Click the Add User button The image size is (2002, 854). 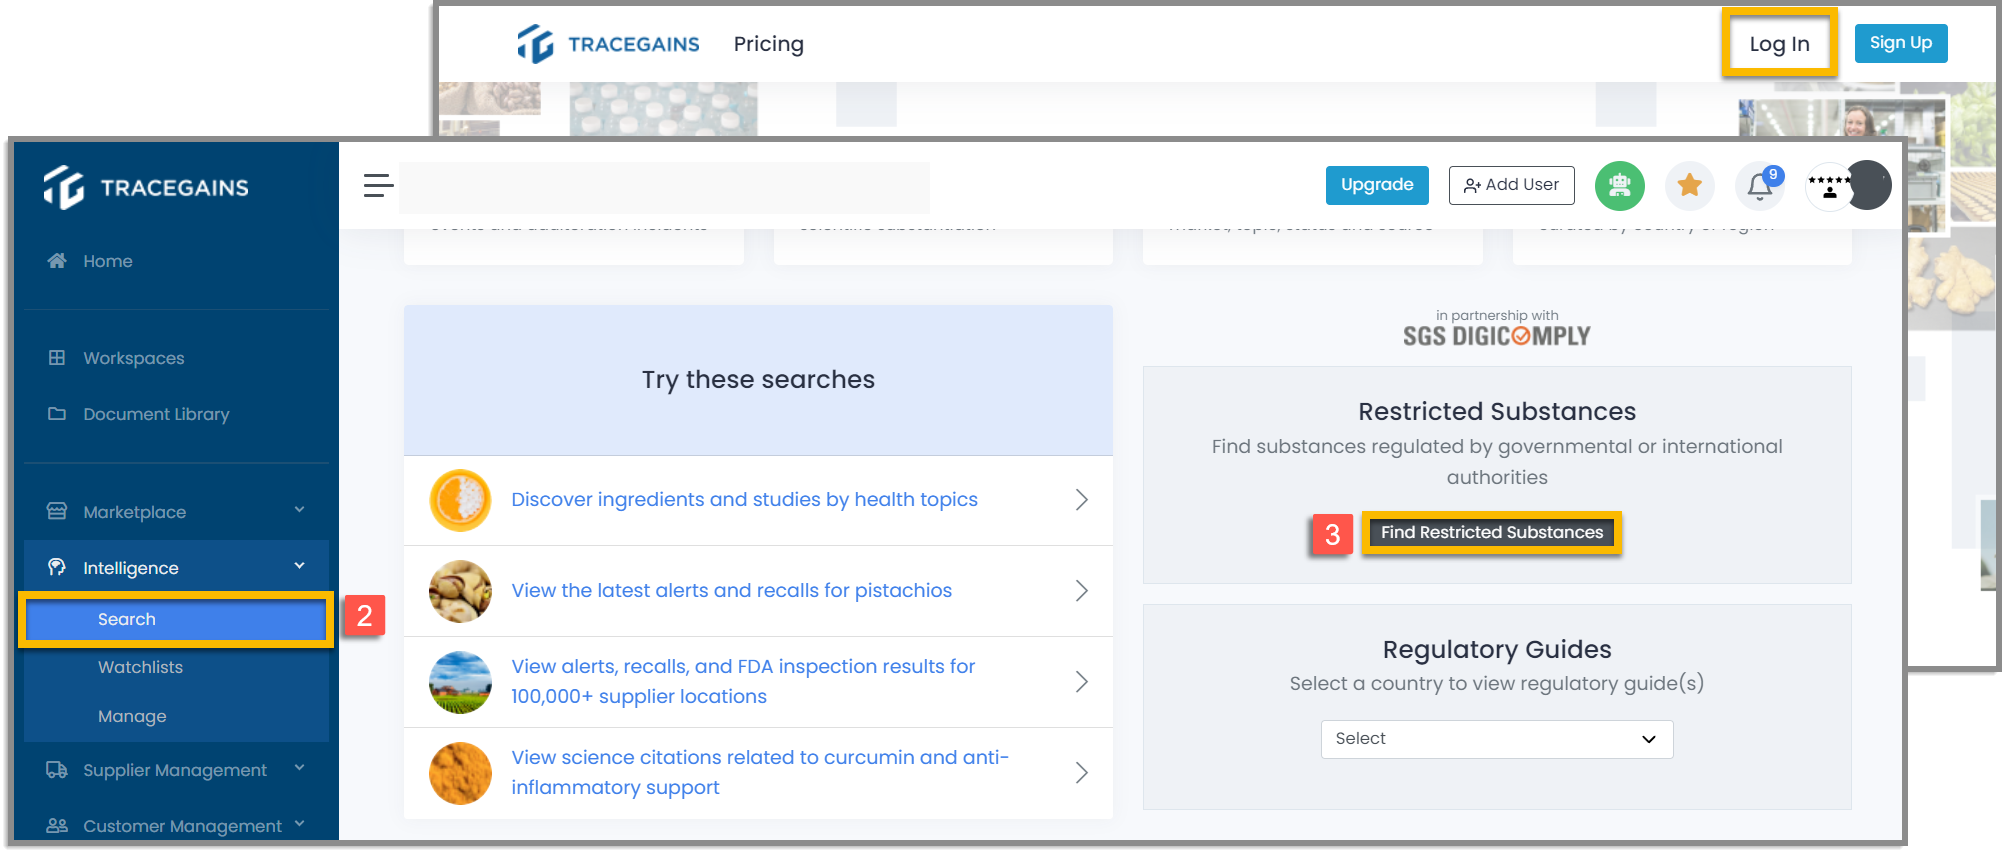point(1511,185)
